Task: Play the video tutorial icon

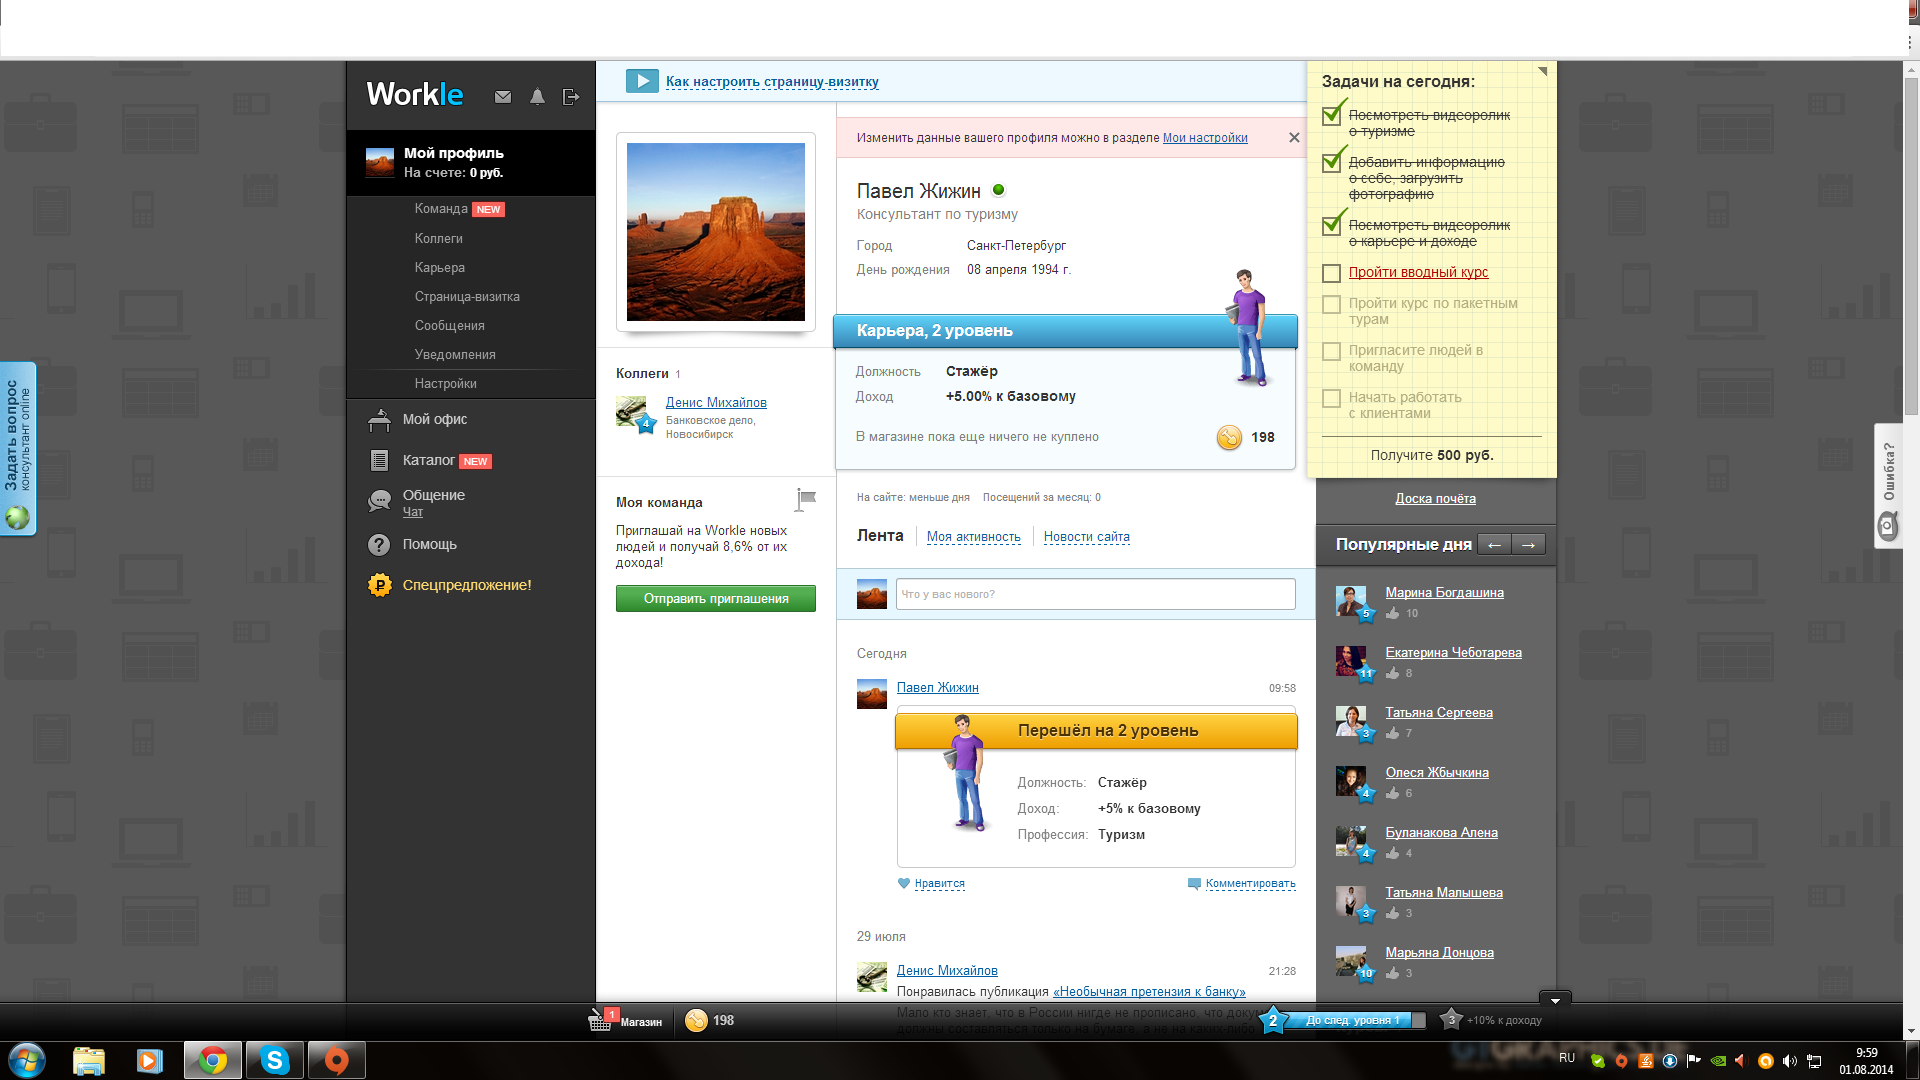Action: point(642,81)
